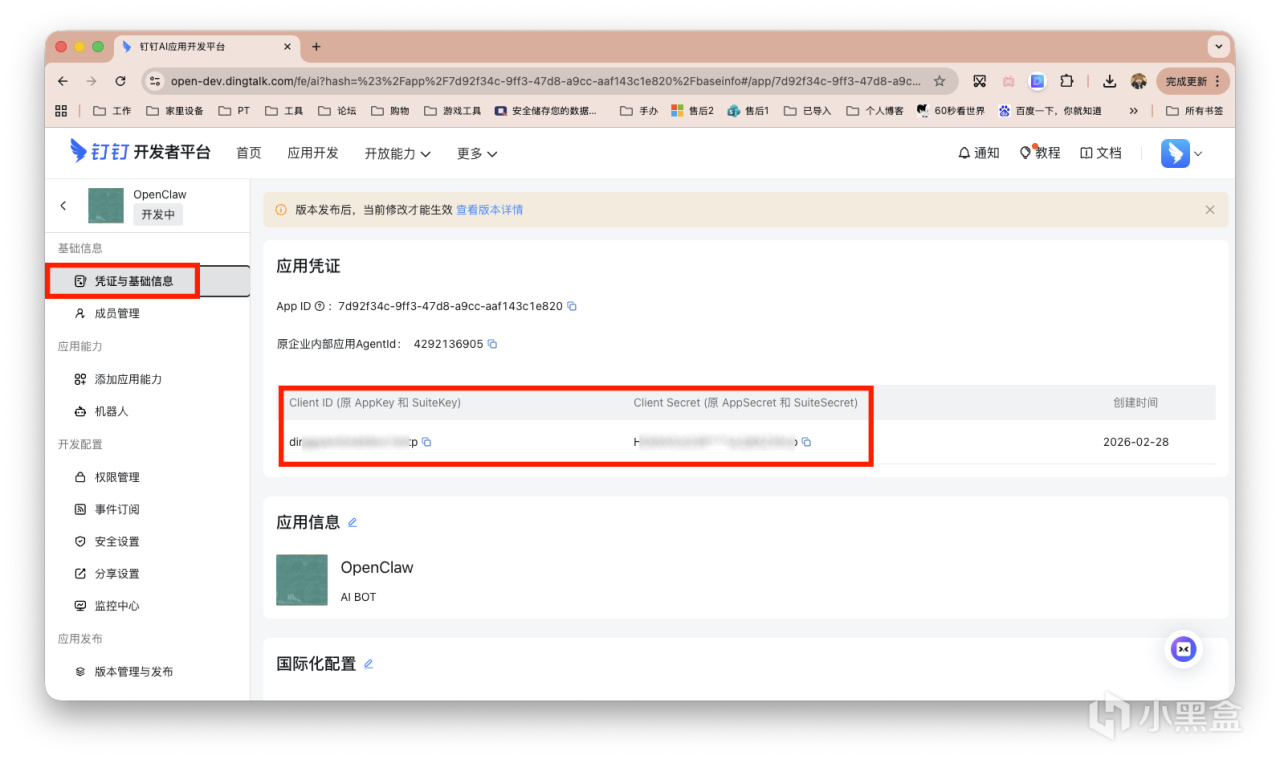Expand the 更多 dropdown
This screenshot has height=760, width=1280.
pyautogui.click(x=477, y=153)
